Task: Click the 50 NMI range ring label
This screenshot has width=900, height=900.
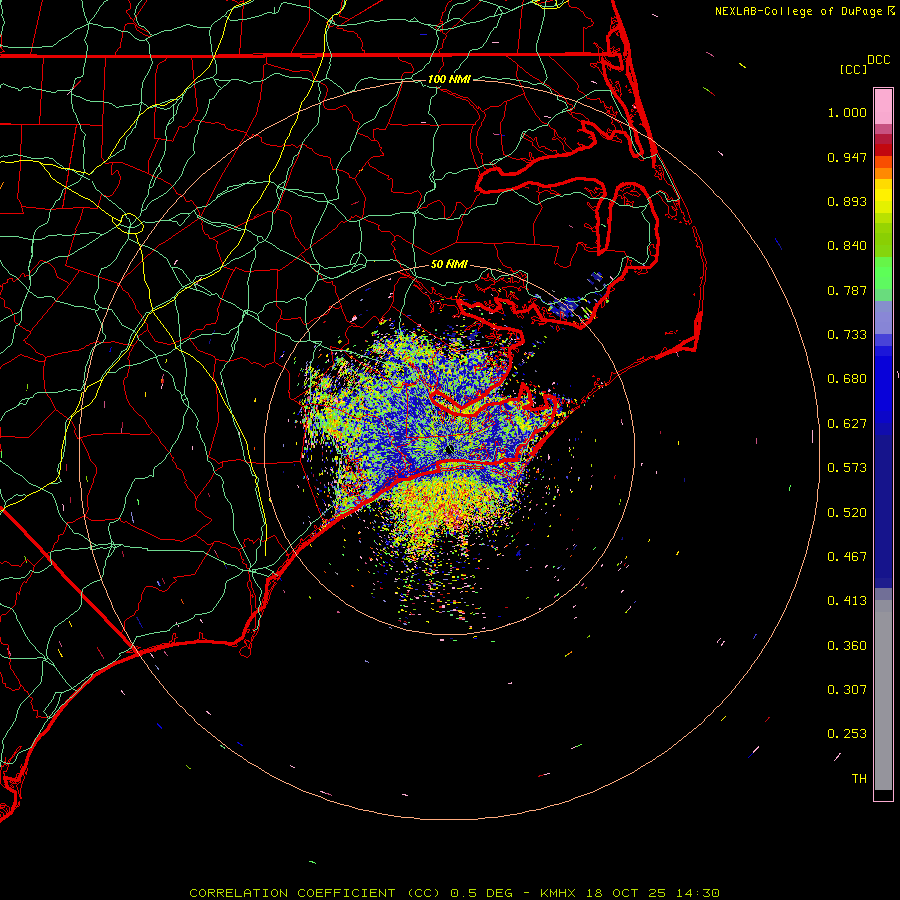Action: click(449, 264)
